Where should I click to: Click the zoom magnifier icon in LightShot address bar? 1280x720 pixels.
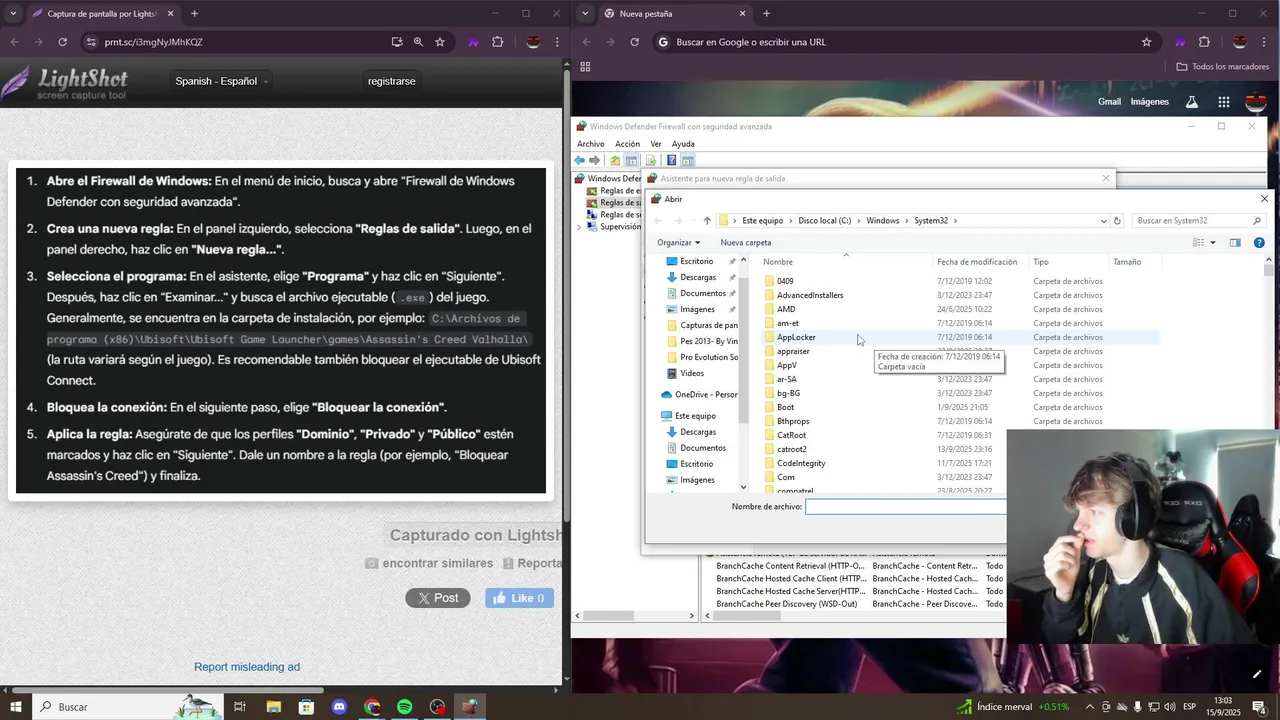[x=418, y=42]
